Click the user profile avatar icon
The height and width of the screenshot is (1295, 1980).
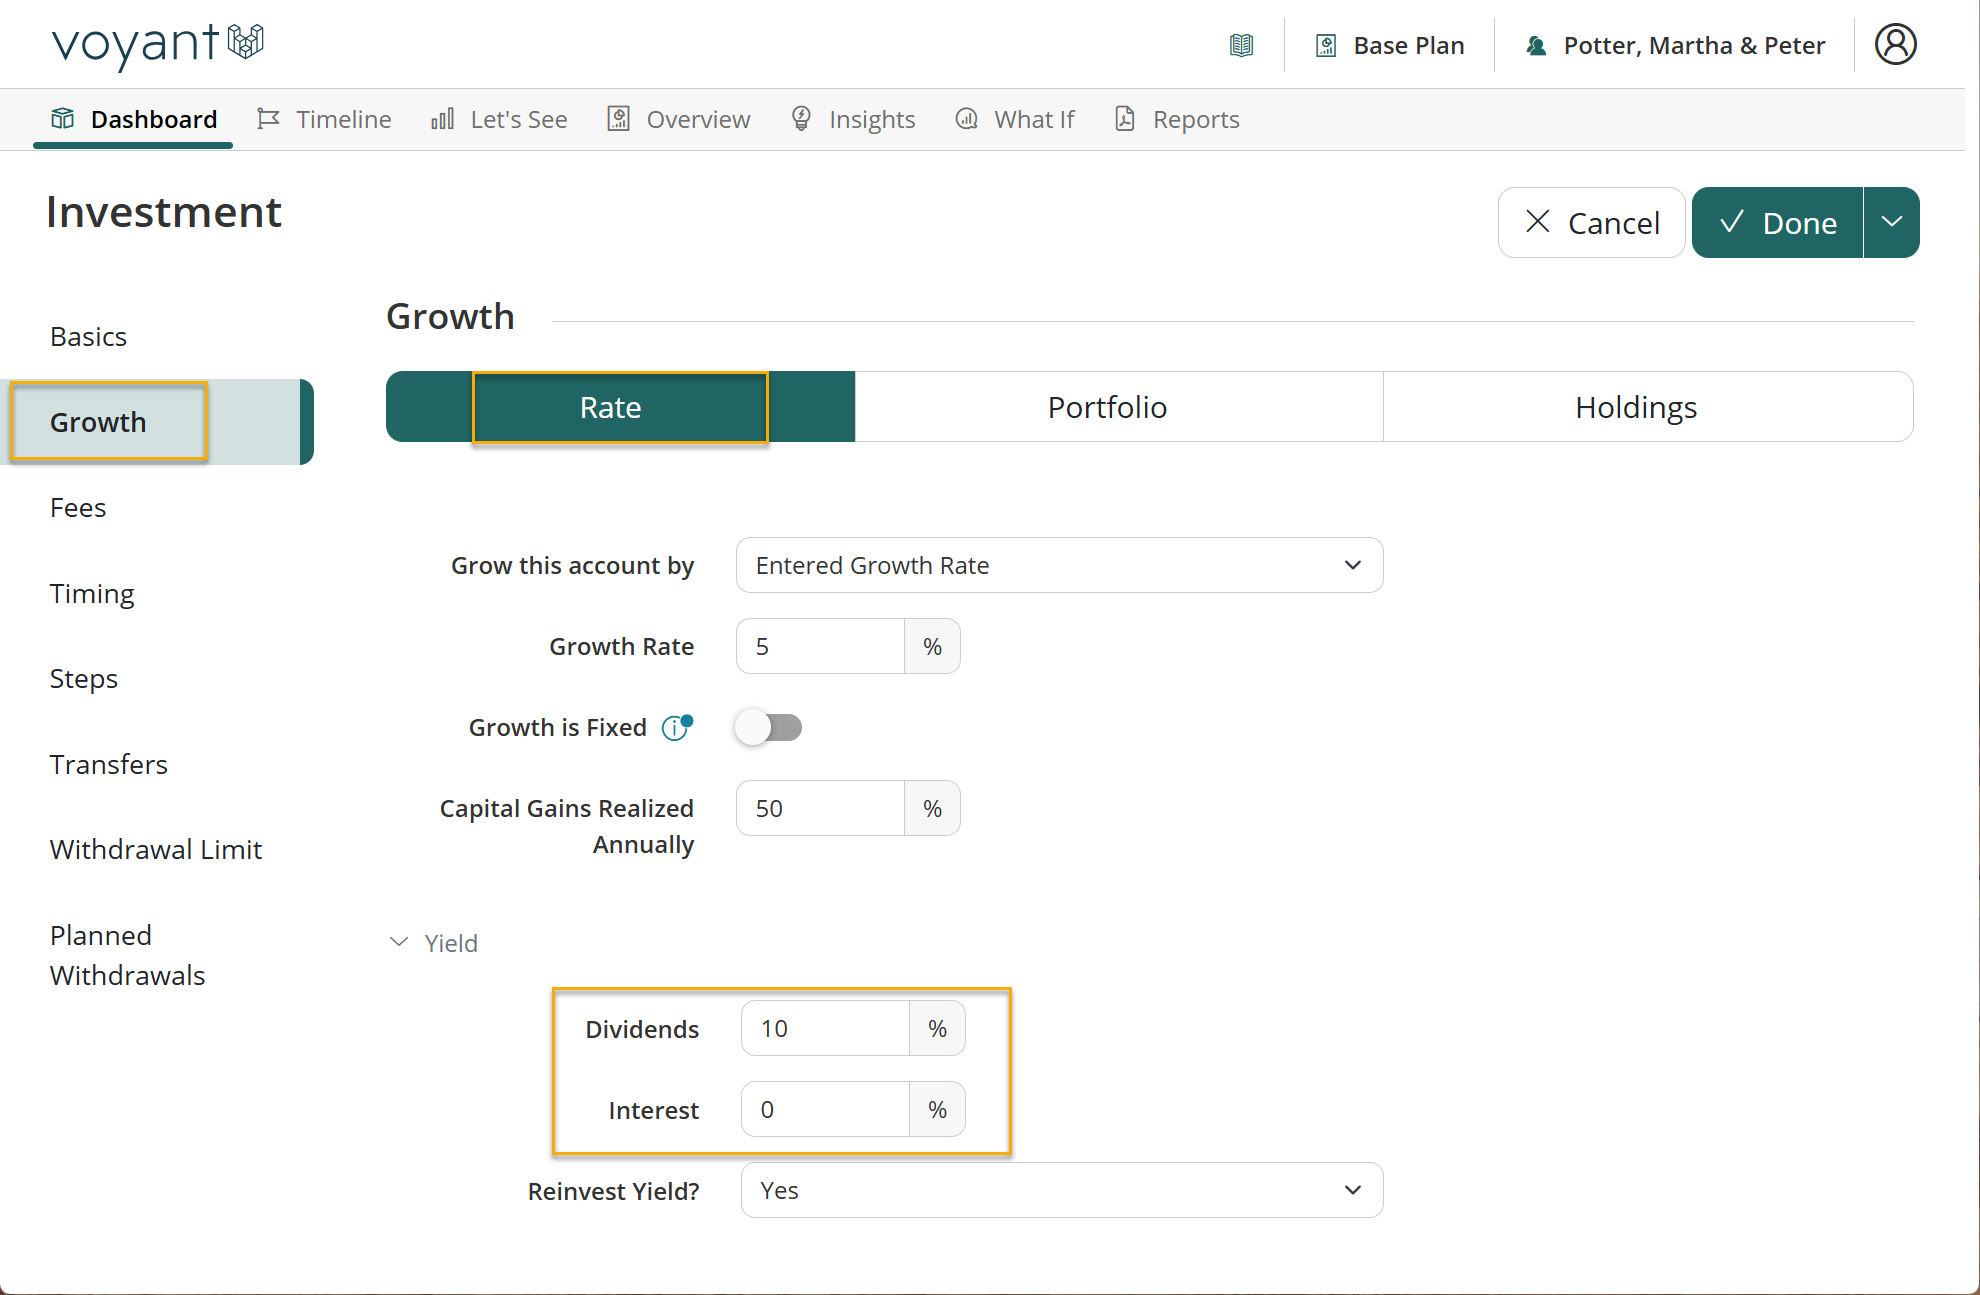pos(1895,44)
